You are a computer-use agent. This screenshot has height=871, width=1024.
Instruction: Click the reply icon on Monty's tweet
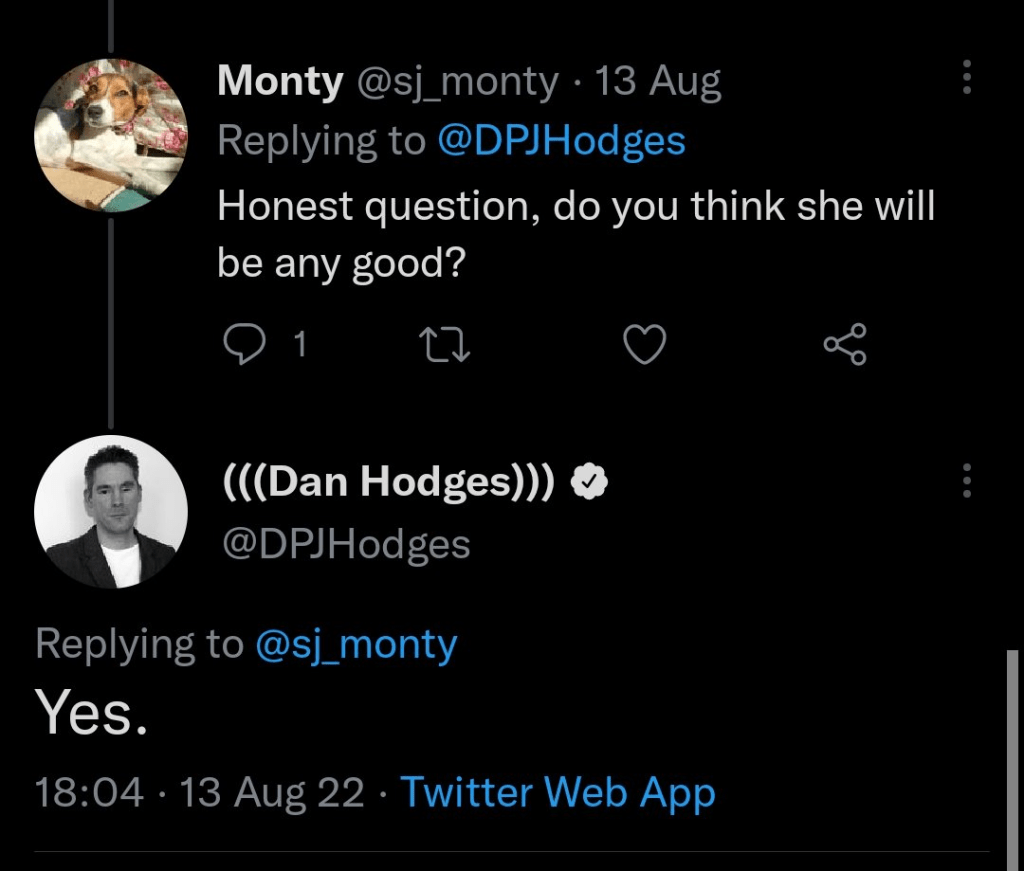[241, 345]
